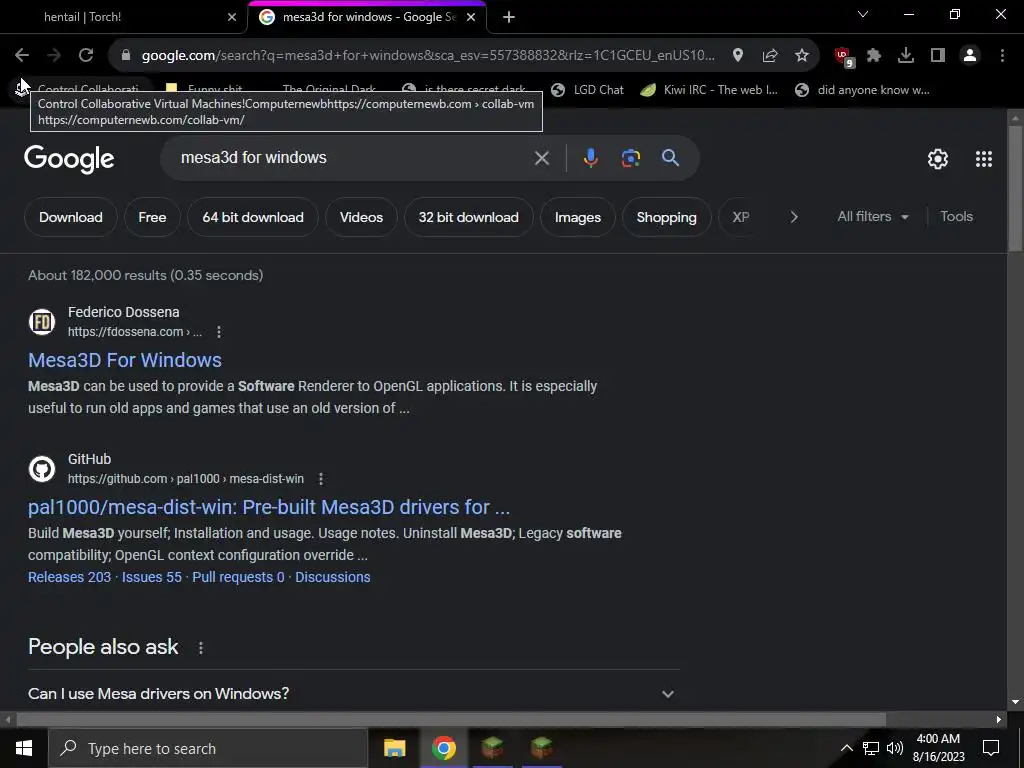Open the 'Releases 203' sitelink
This screenshot has width=1024, height=768.
[69, 577]
